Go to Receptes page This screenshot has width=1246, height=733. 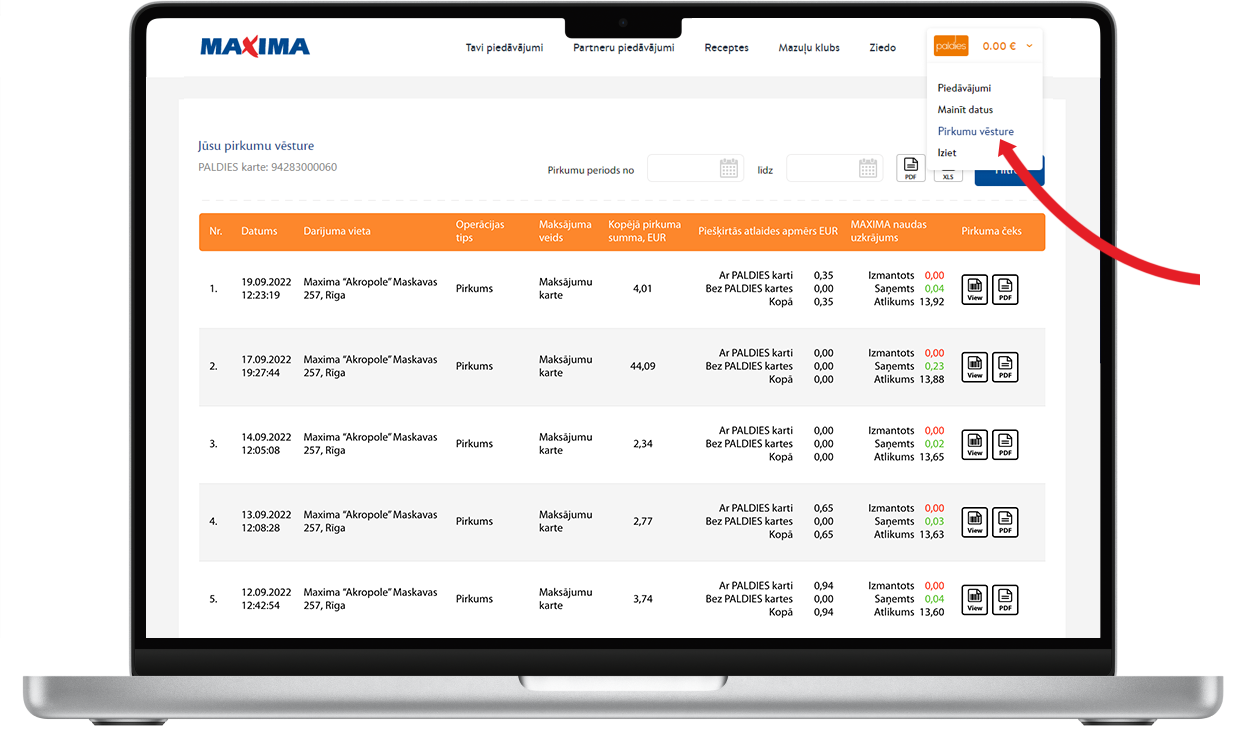point(726,47)
